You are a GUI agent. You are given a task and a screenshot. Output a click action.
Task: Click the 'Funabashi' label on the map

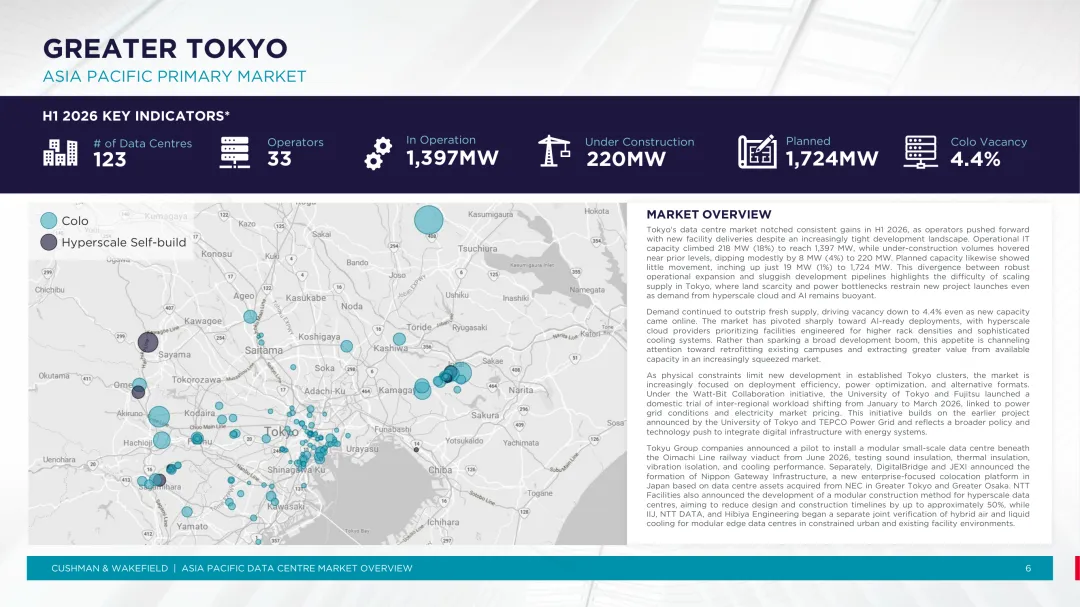point(393,429)
